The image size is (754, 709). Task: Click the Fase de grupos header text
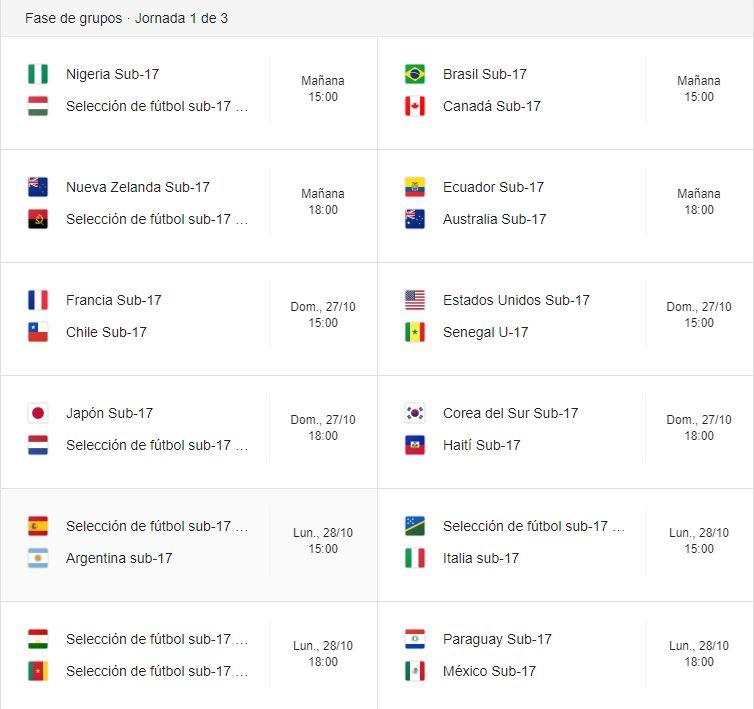tap(73, 18)
